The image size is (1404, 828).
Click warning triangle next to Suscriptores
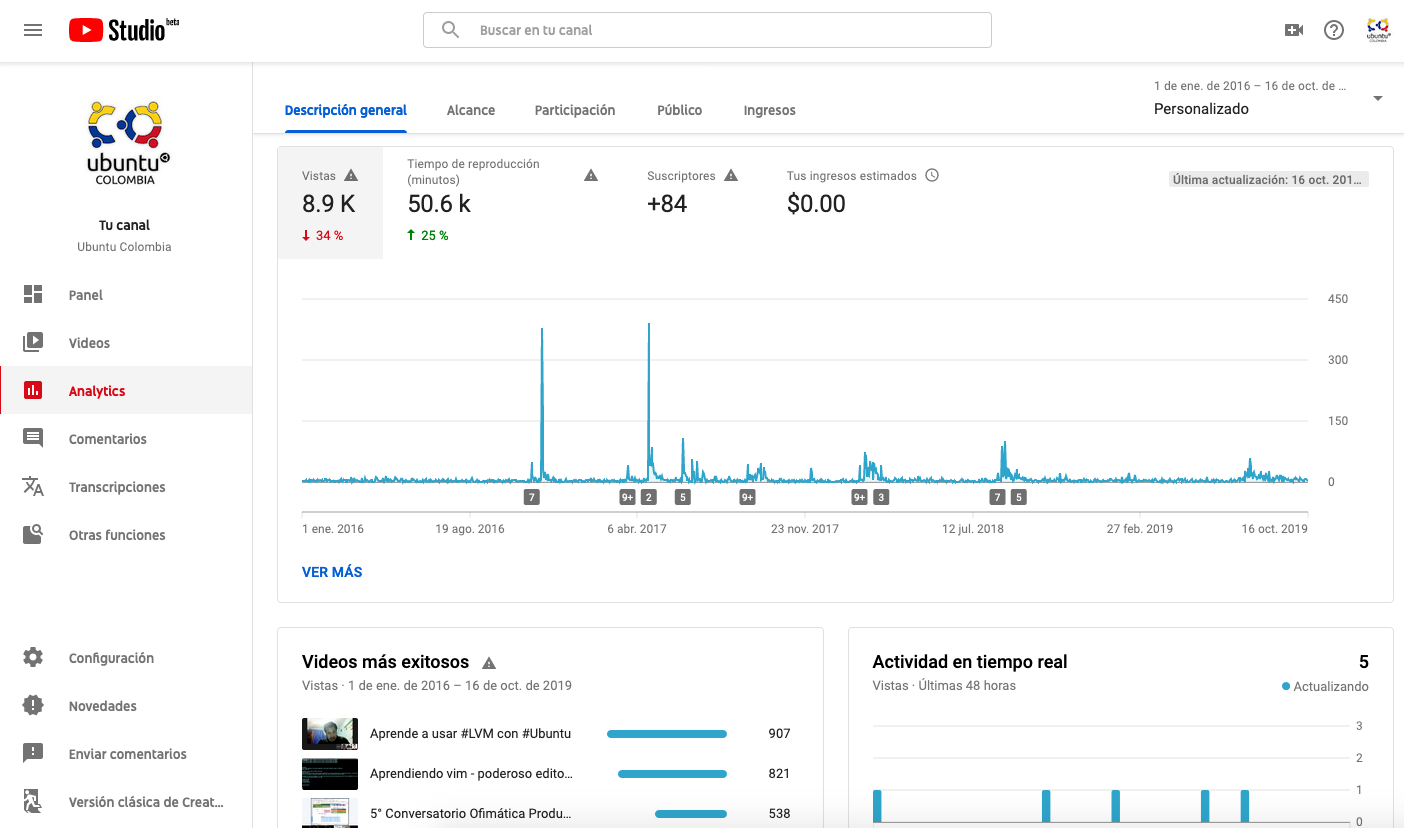[x=731, y=175]
